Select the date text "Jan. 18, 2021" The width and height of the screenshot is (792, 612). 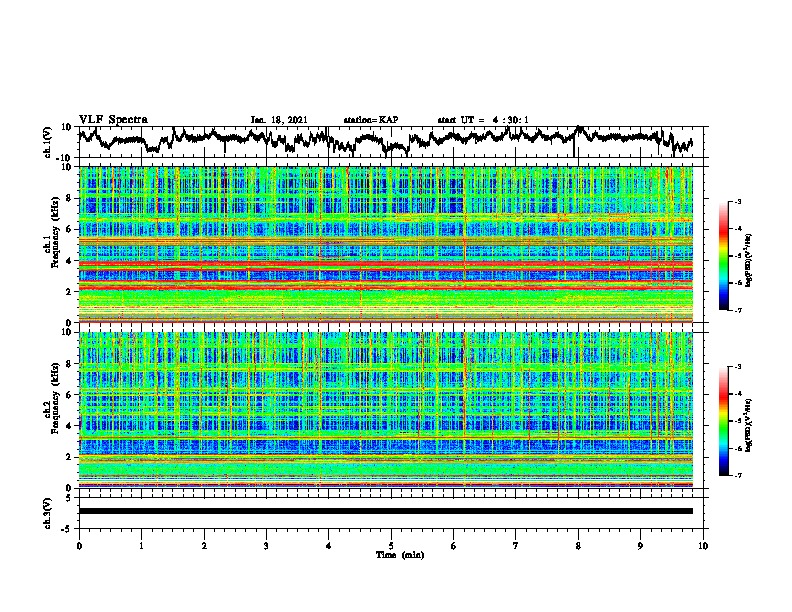pyautogui.click(x=279, y=120)
